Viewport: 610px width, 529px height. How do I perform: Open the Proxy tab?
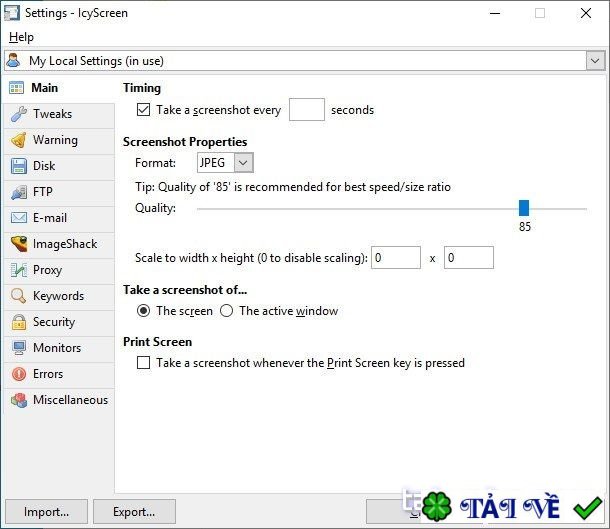[59, 270]
